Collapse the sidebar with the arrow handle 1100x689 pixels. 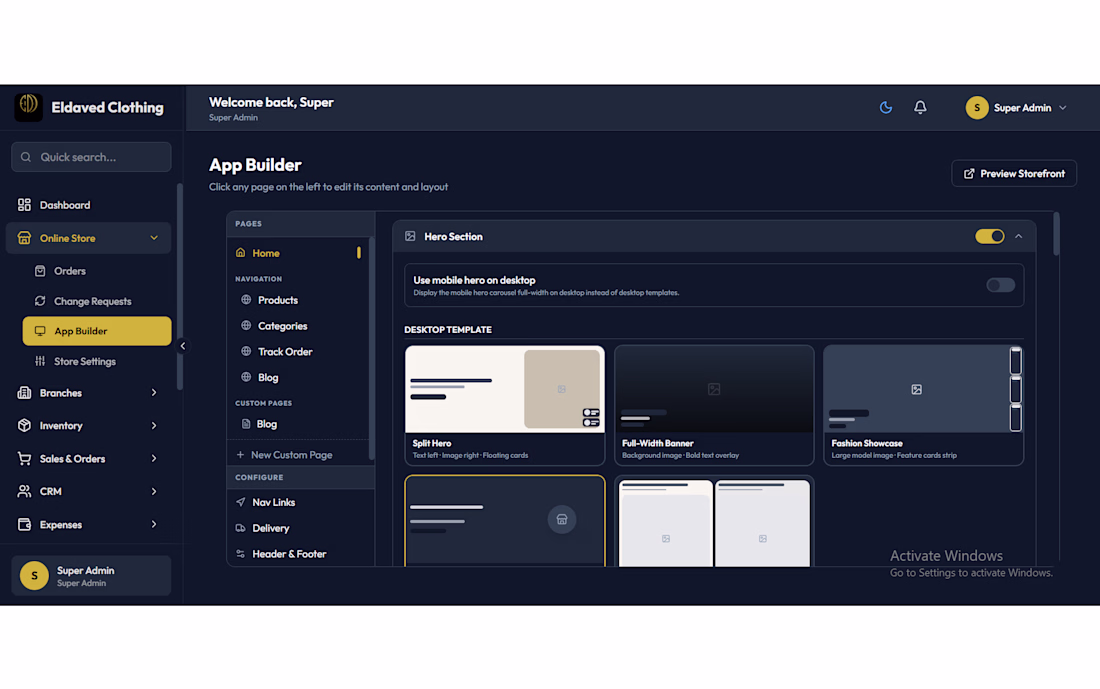pyautogui.click(x=182, y=346)
